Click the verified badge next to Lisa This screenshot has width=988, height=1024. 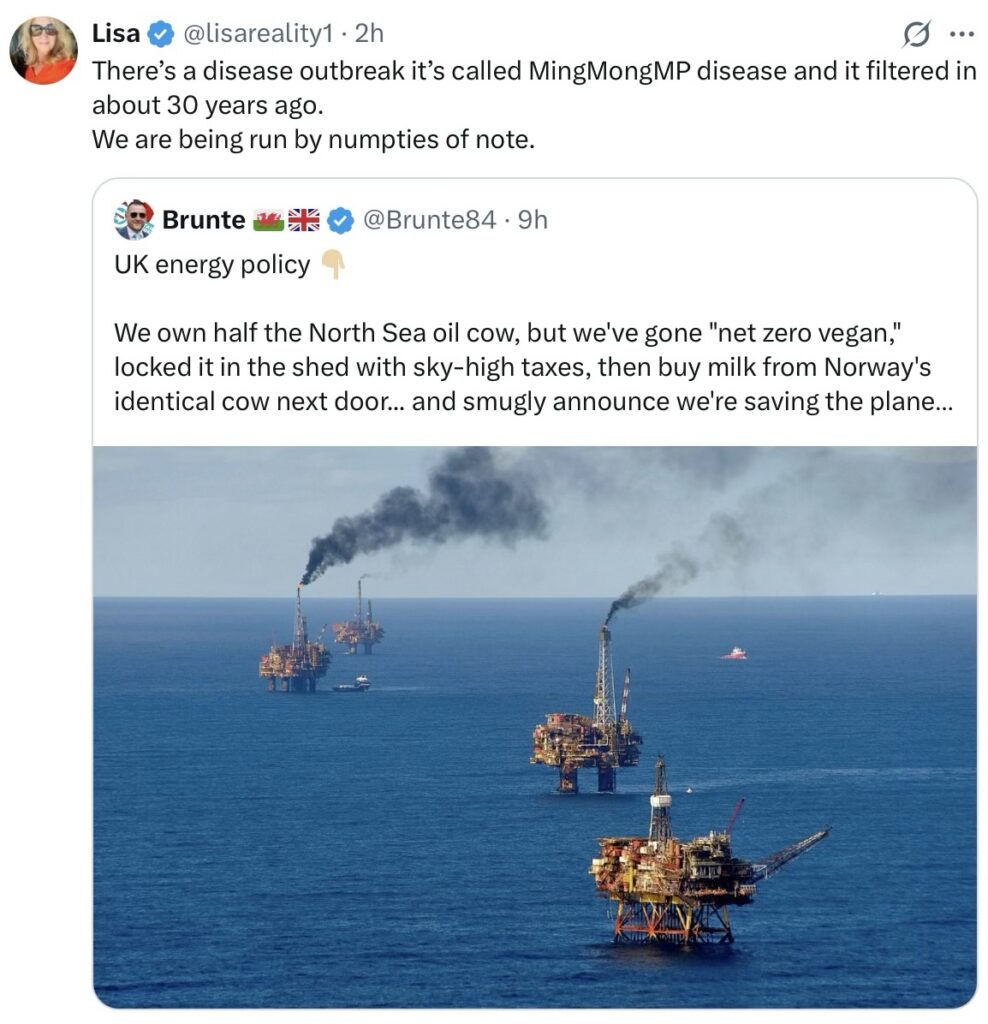(x=160, y=34)
